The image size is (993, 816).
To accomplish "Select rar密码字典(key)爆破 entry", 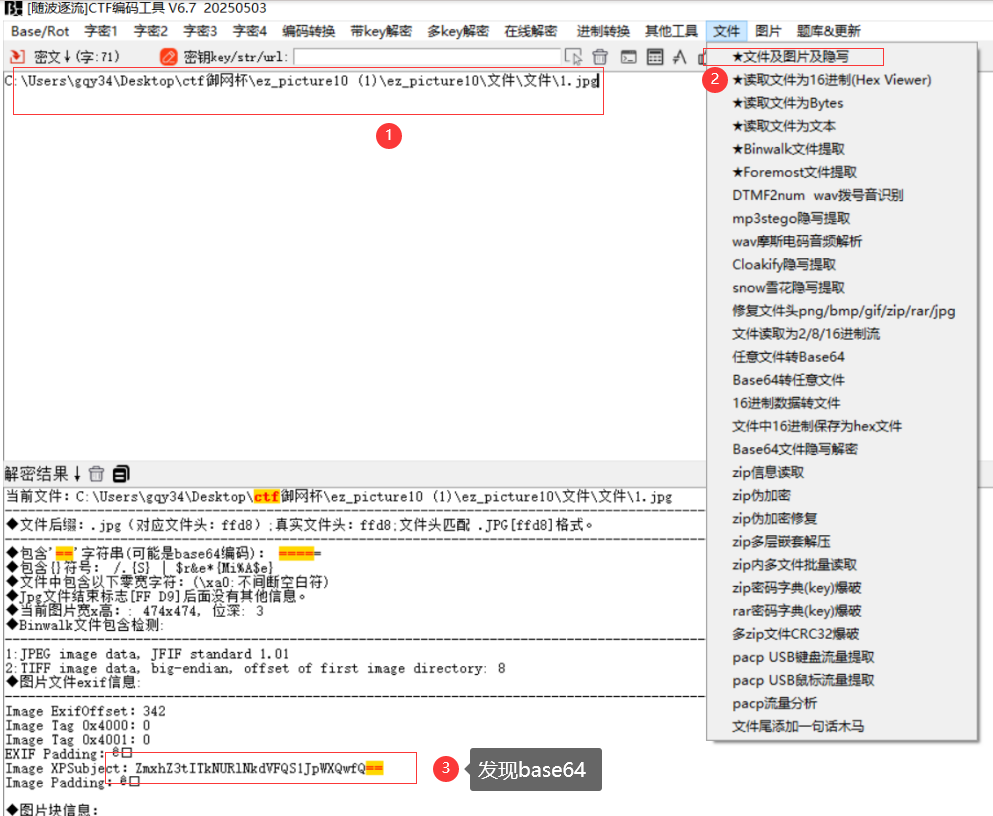I will [x=842, y=611].
